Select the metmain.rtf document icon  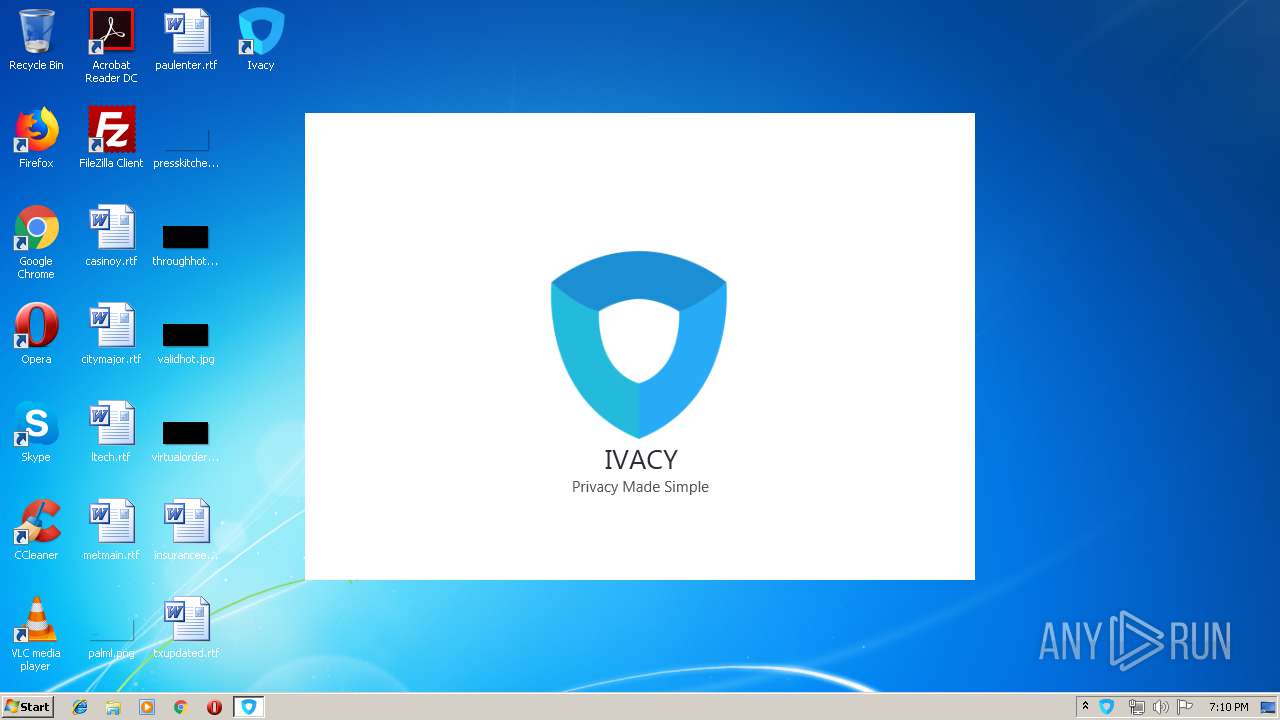(x=111, y=531)
